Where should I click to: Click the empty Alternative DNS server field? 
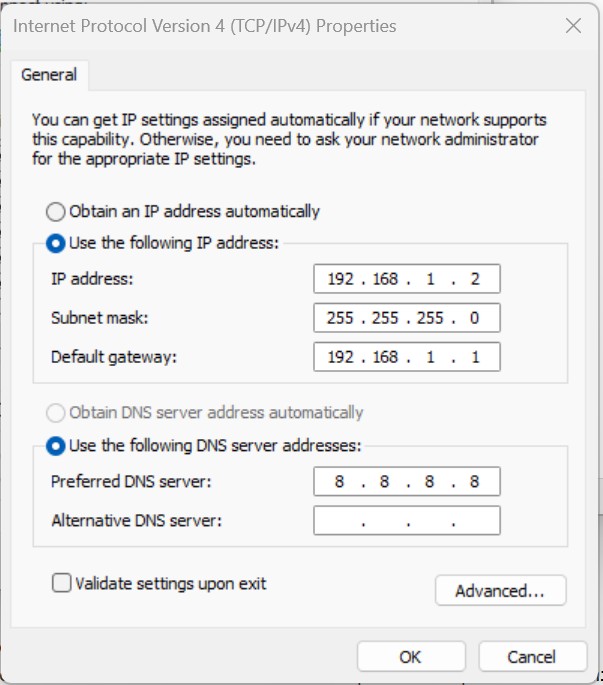click(406, 521)
